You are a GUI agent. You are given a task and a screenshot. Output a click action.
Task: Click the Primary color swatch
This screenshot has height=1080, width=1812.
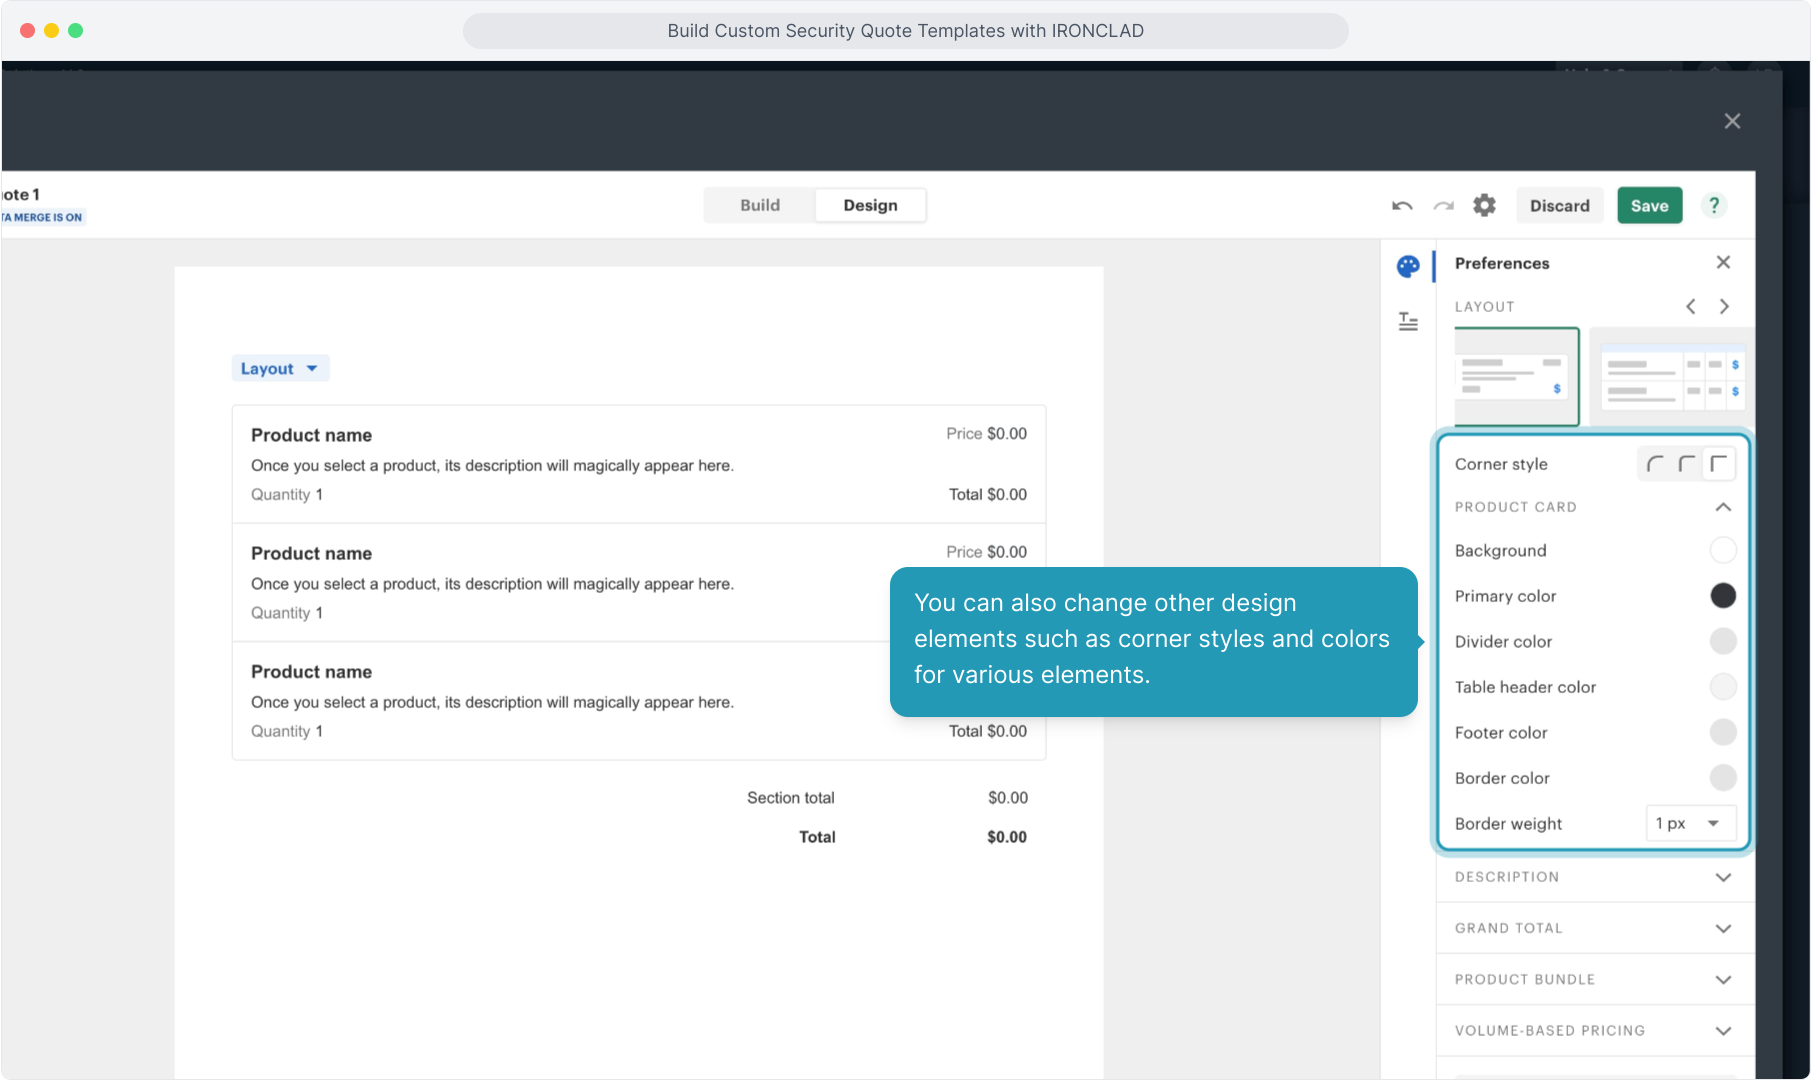pos(1722,596)
